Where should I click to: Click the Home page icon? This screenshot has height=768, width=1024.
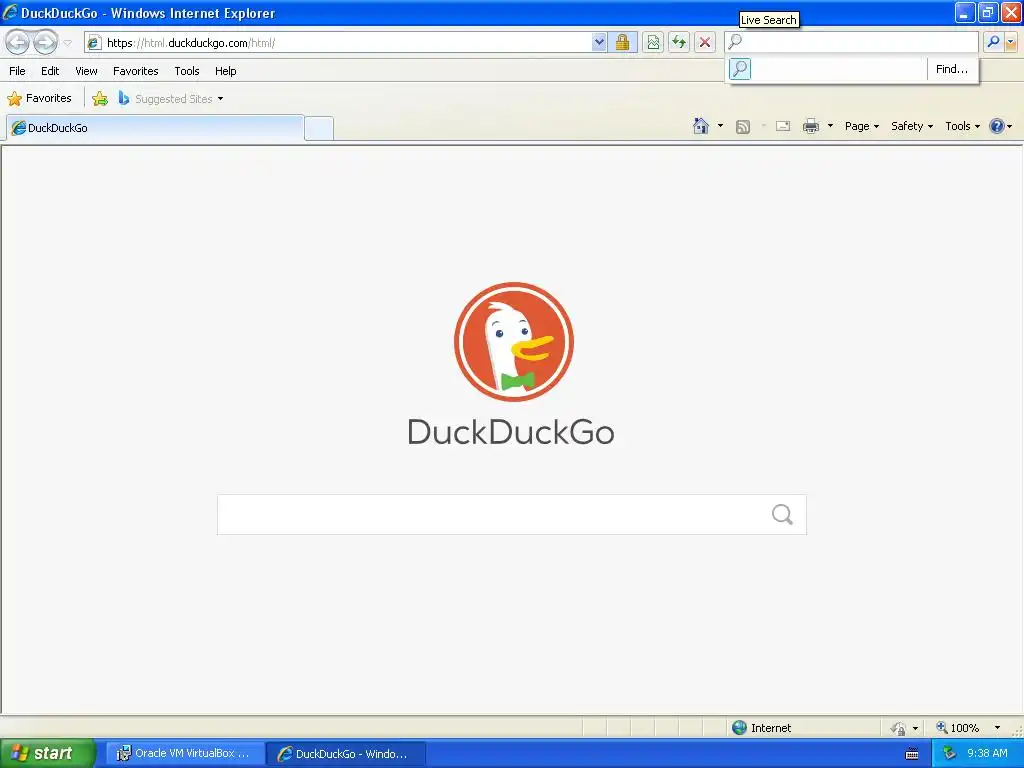coord(701,126)
